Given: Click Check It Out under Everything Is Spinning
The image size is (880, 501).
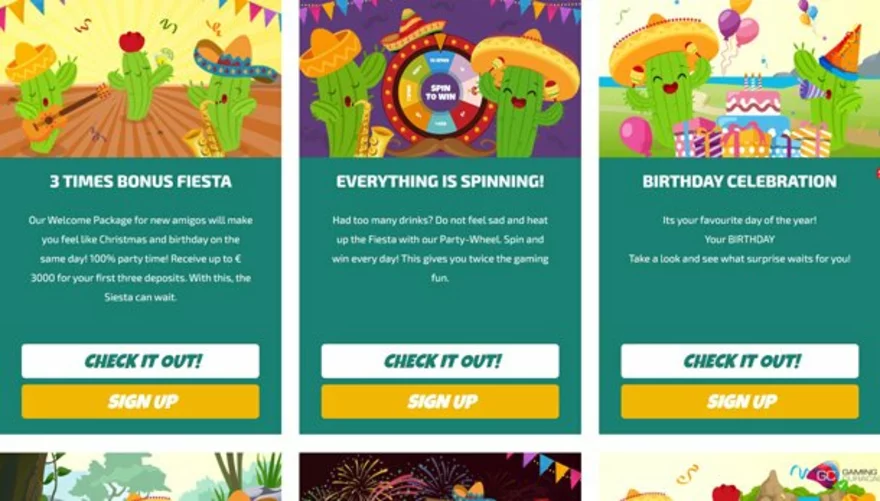Looking at the screenshot, I should pyautogui.click(x=440, y=361).
